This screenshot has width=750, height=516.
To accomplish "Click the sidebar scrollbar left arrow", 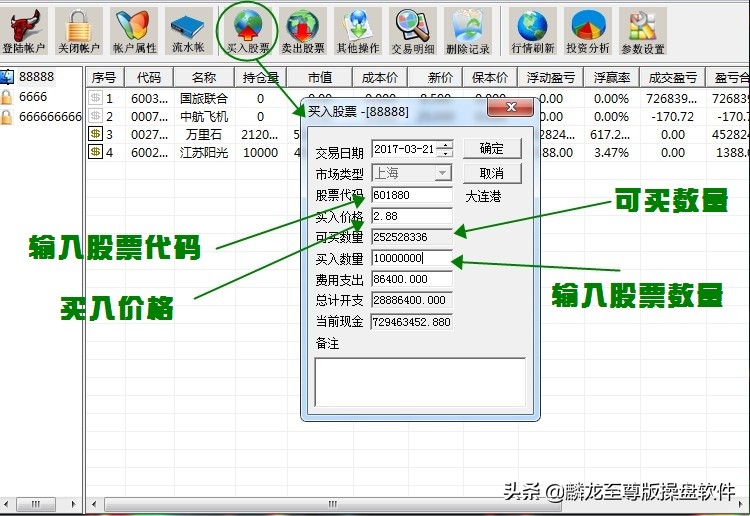I will [6, 505].
